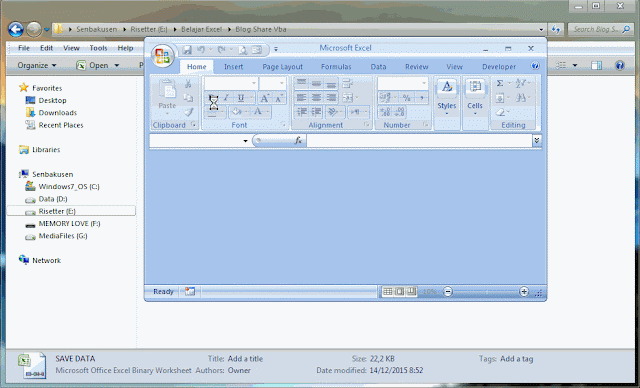Select Page Layout view in status bar

point(400,291)
